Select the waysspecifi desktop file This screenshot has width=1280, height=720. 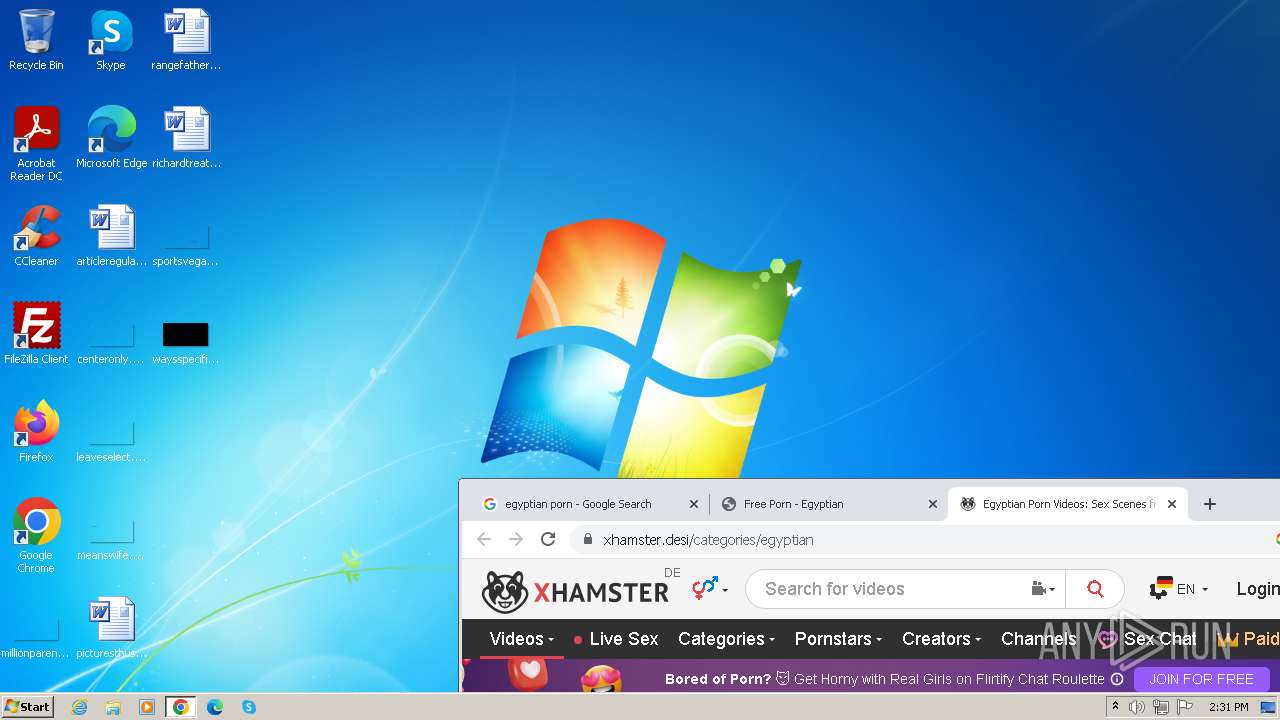(186, 342)
